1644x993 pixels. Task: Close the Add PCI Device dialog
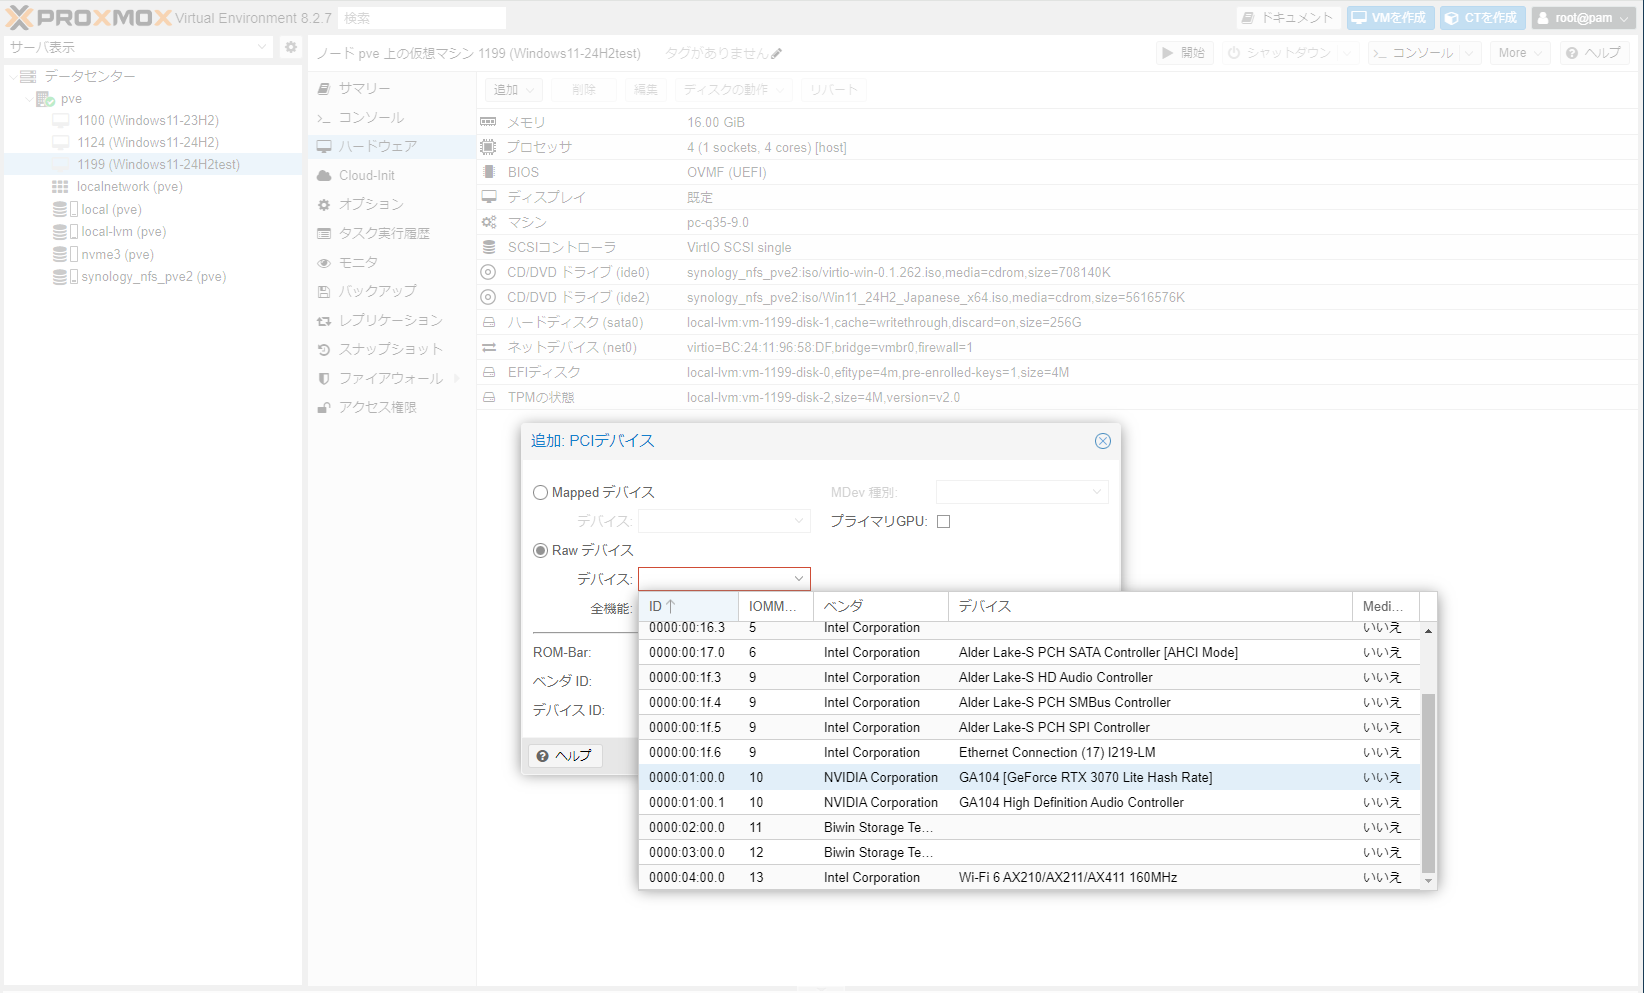[1102, 441]
